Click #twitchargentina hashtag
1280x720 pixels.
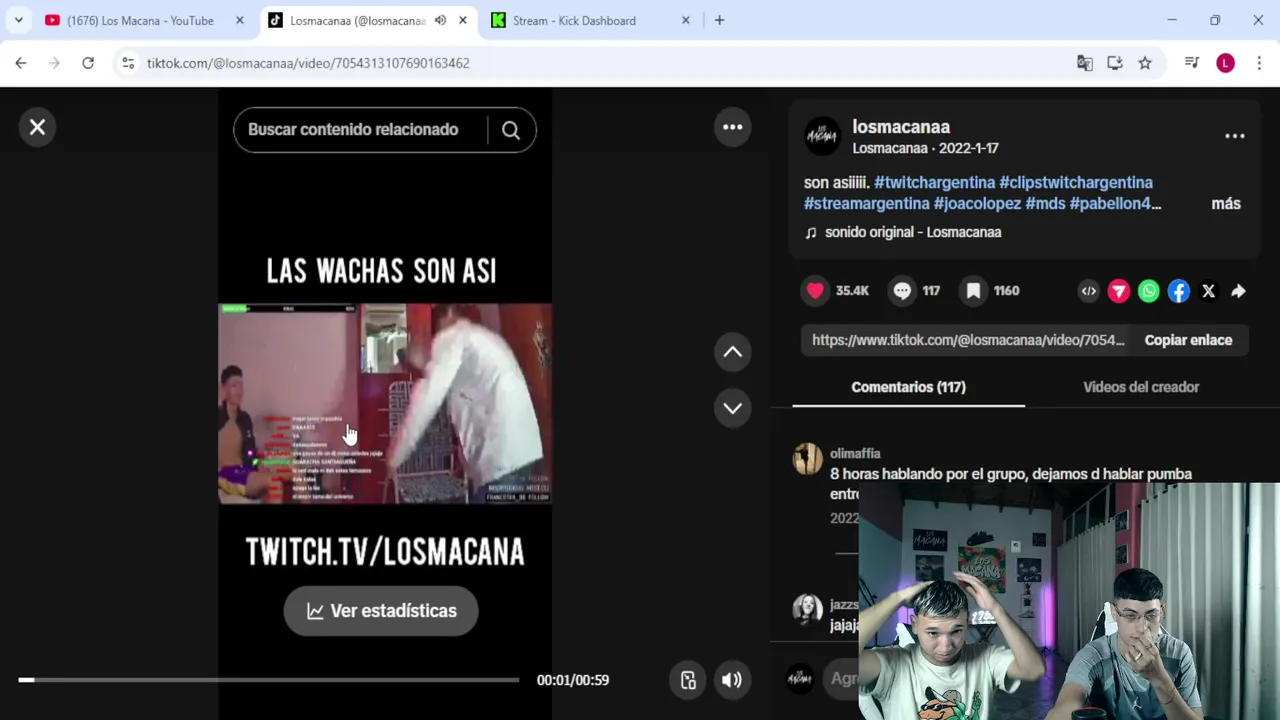934,183
